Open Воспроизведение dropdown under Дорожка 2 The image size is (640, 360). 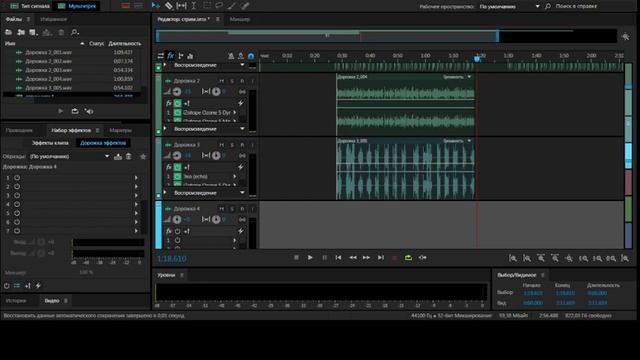pyautogui.click(x=209, y=129)
